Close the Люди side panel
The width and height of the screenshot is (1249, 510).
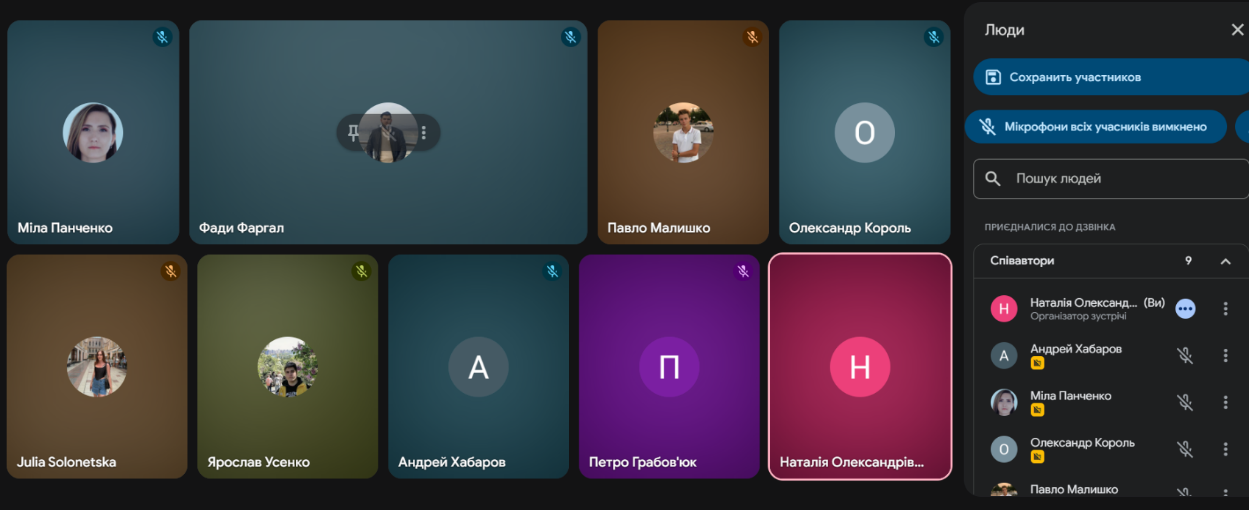point(1237,30)
